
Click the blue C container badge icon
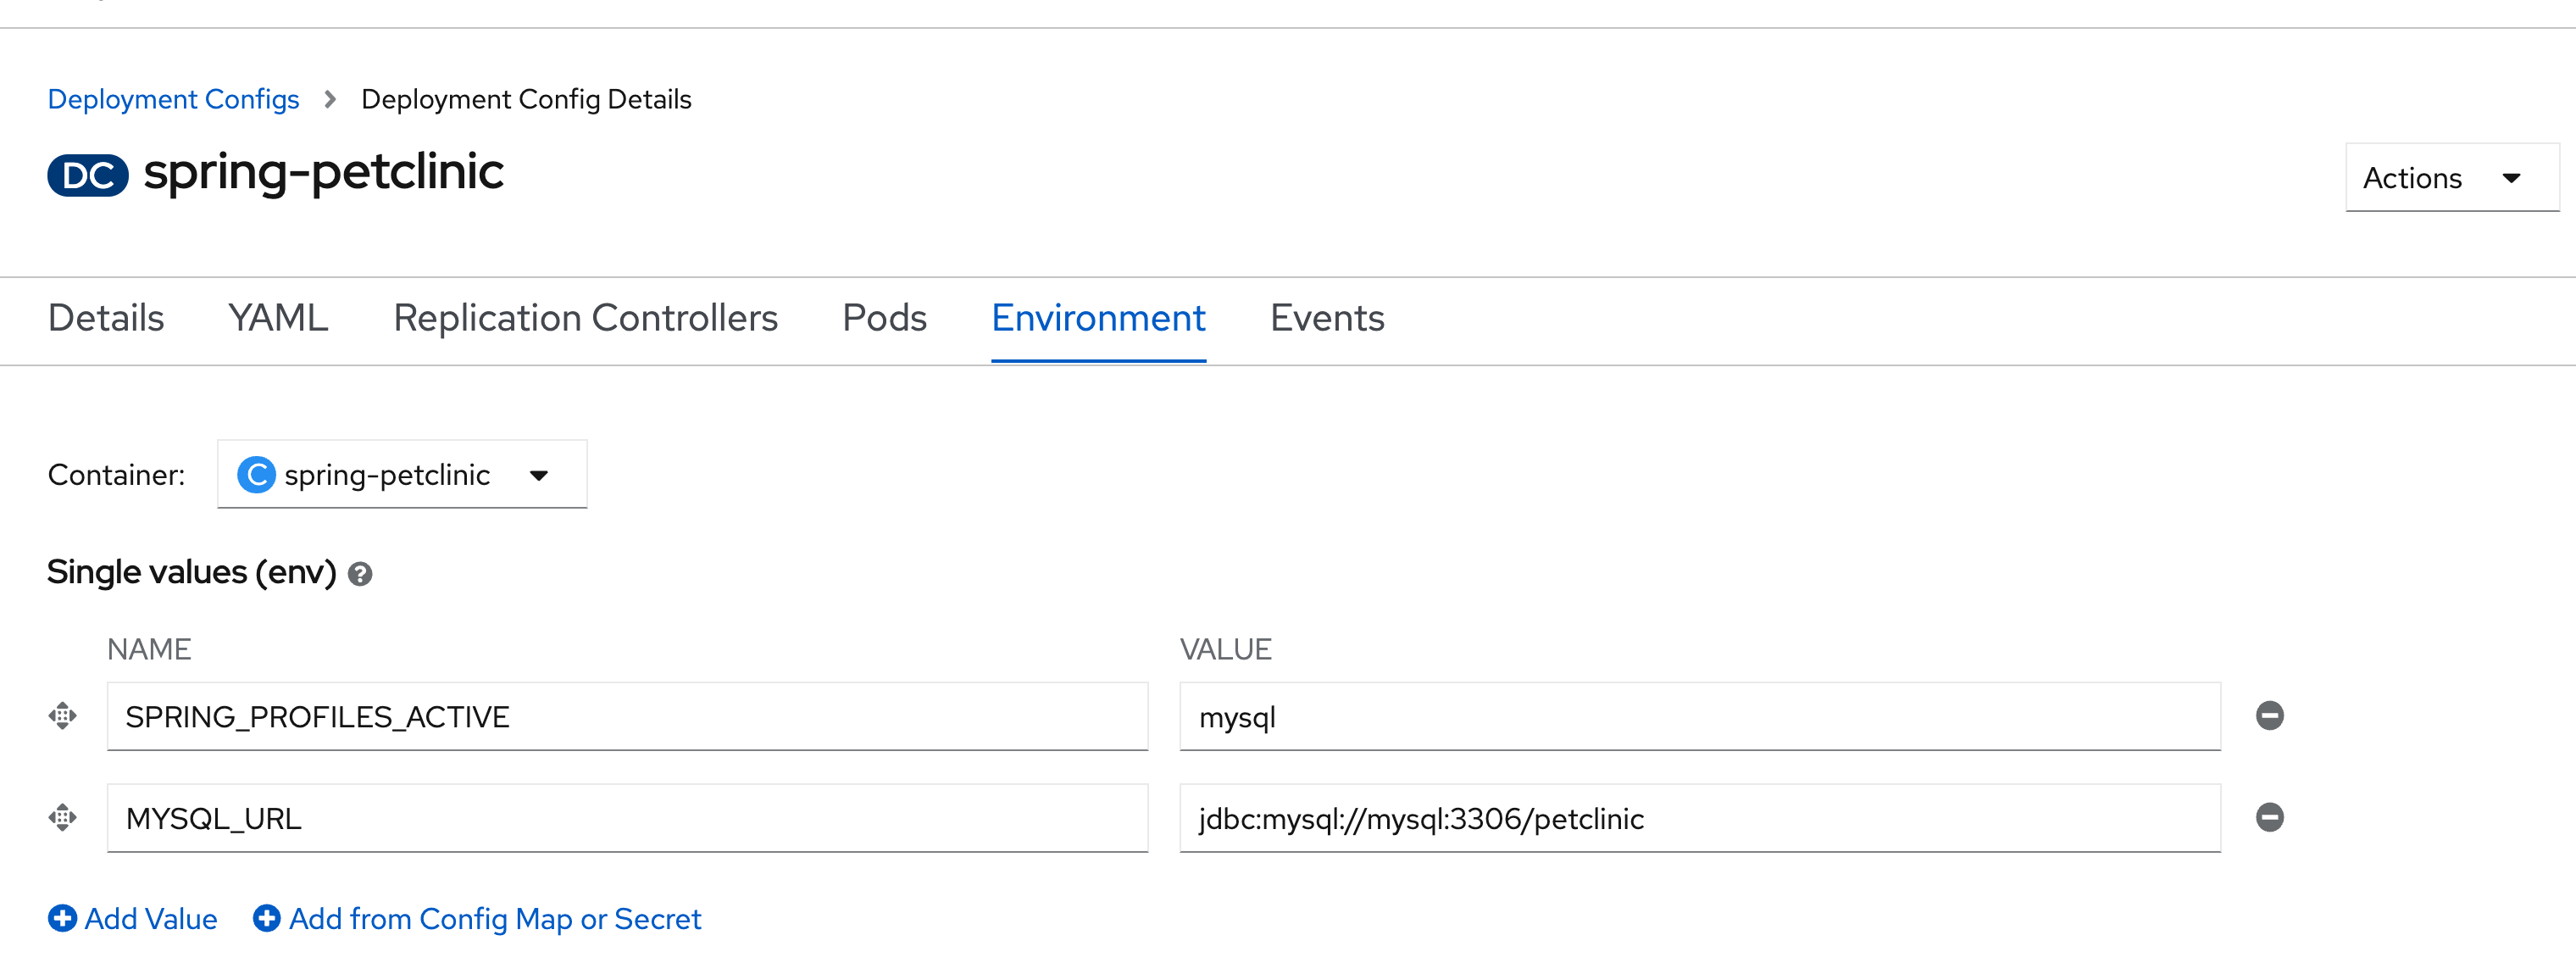coord(256,475)
